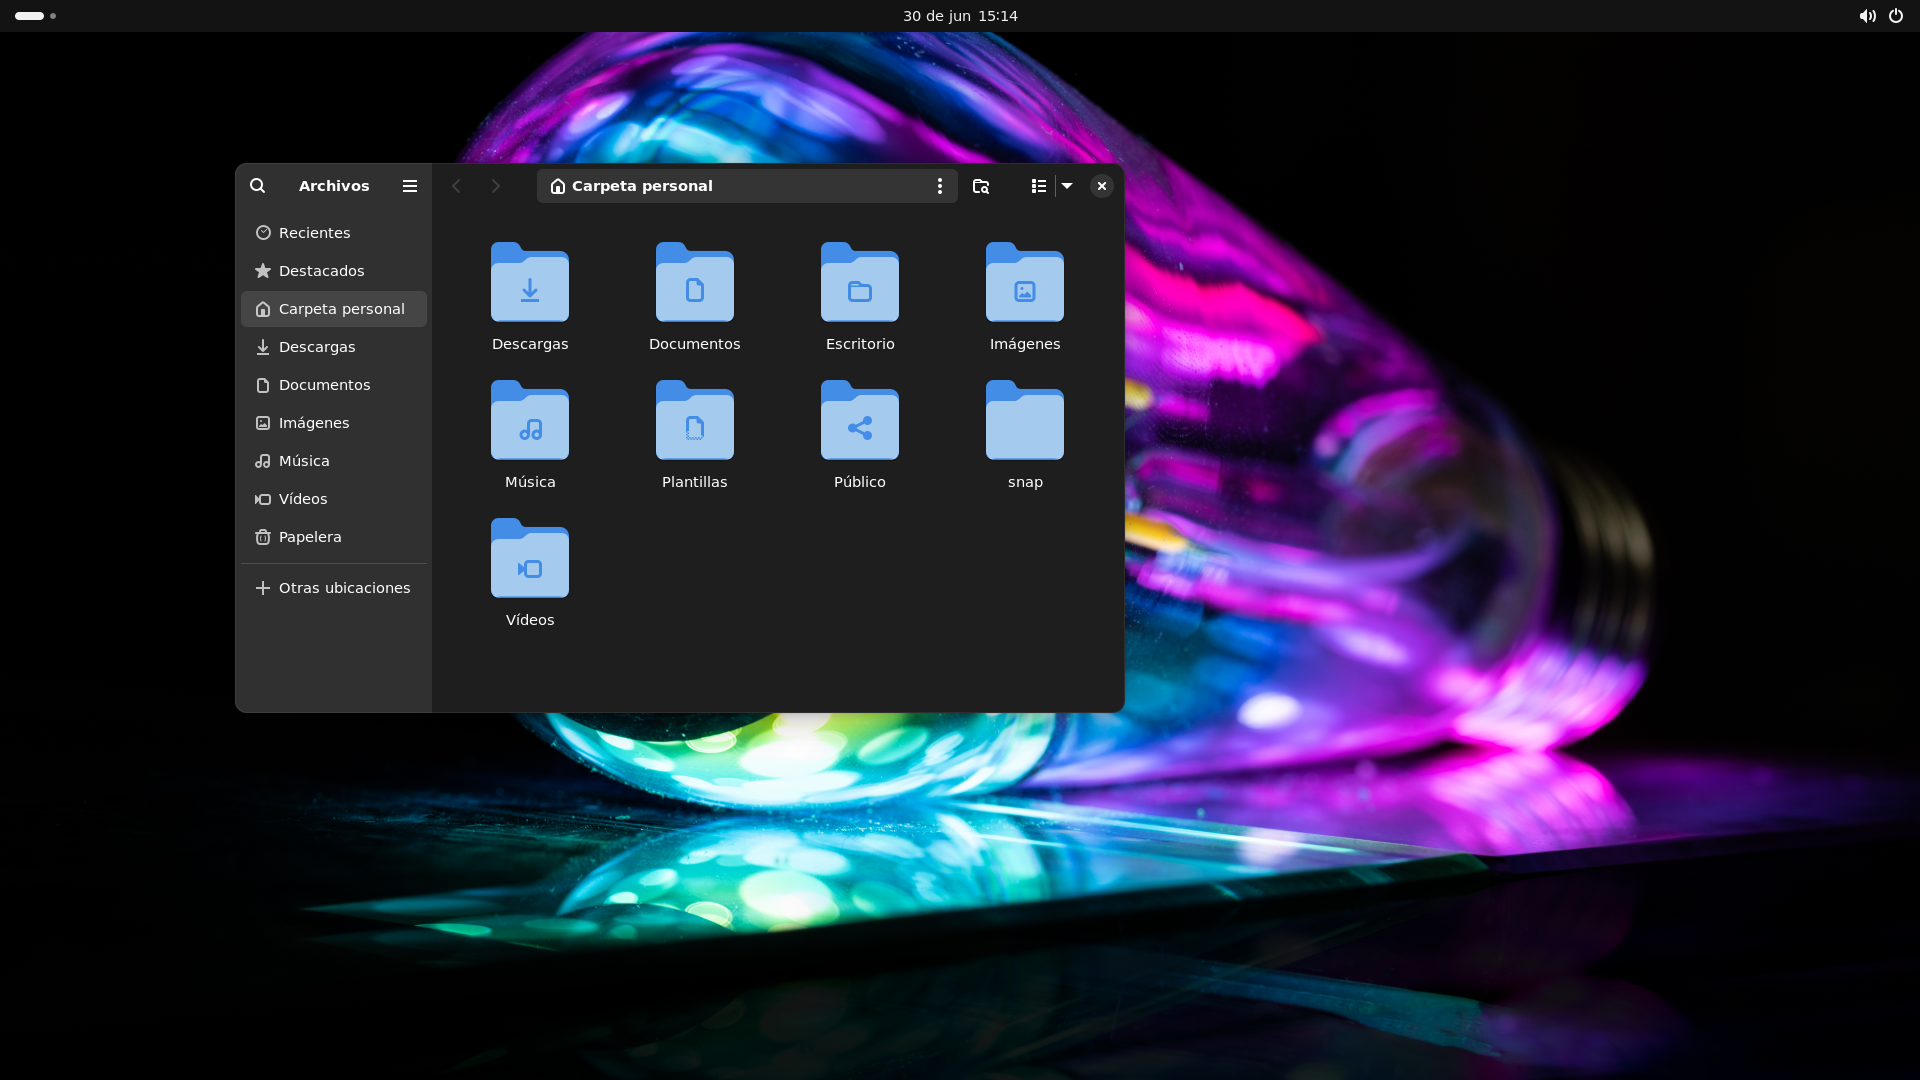Click the search magnifier icon in Archivos
This screenshot has width=1920, height=1080.
257,186
